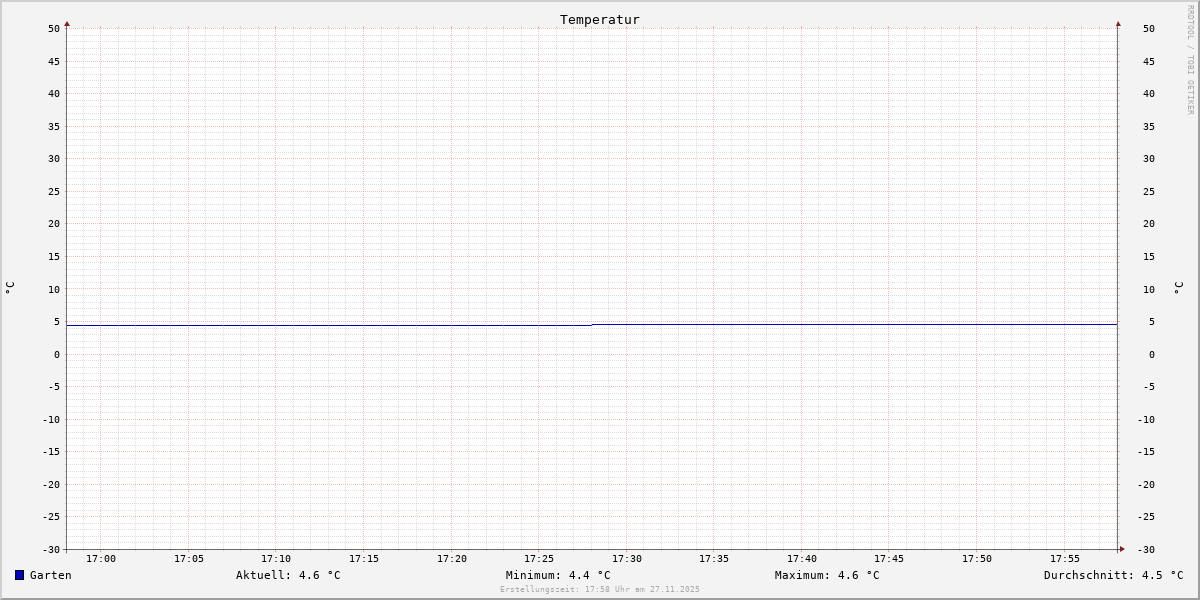Click the 17:10 time axis label
The height and width of the screenshot is (600, 1200).
[x=276, y=559]
